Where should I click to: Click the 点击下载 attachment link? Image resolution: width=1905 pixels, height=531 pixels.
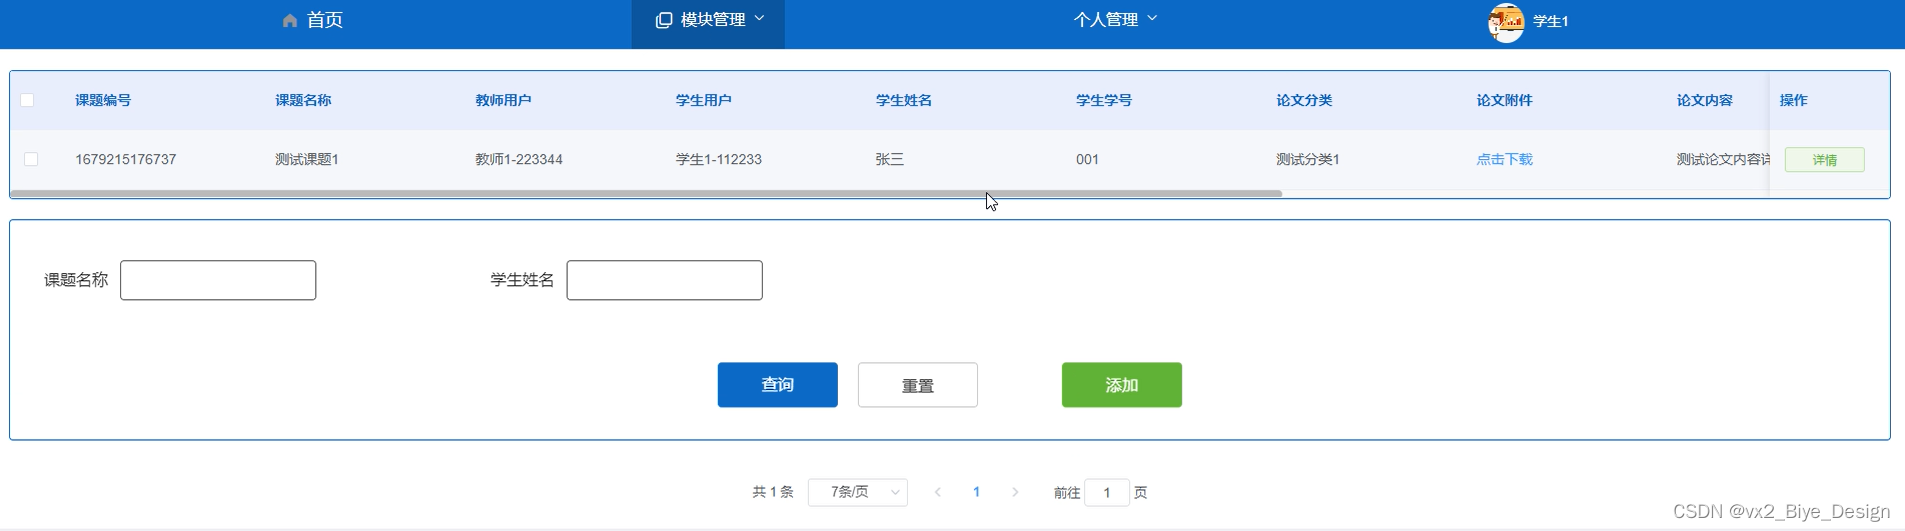coord(1504,159)
